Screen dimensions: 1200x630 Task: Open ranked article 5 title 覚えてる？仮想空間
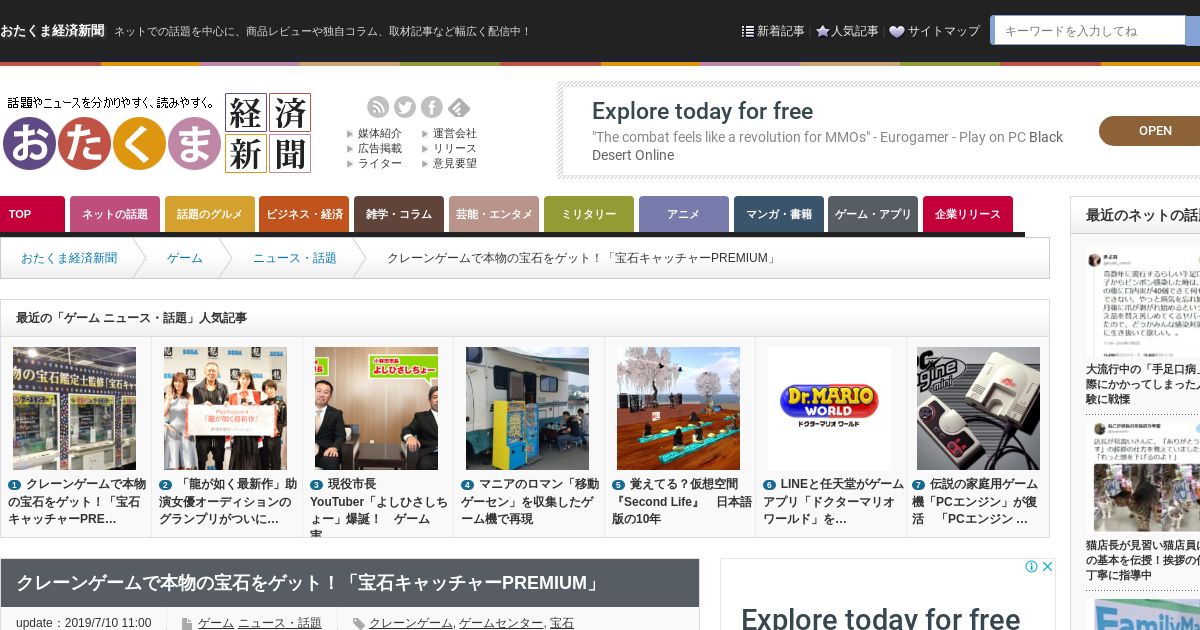[682, 501]
